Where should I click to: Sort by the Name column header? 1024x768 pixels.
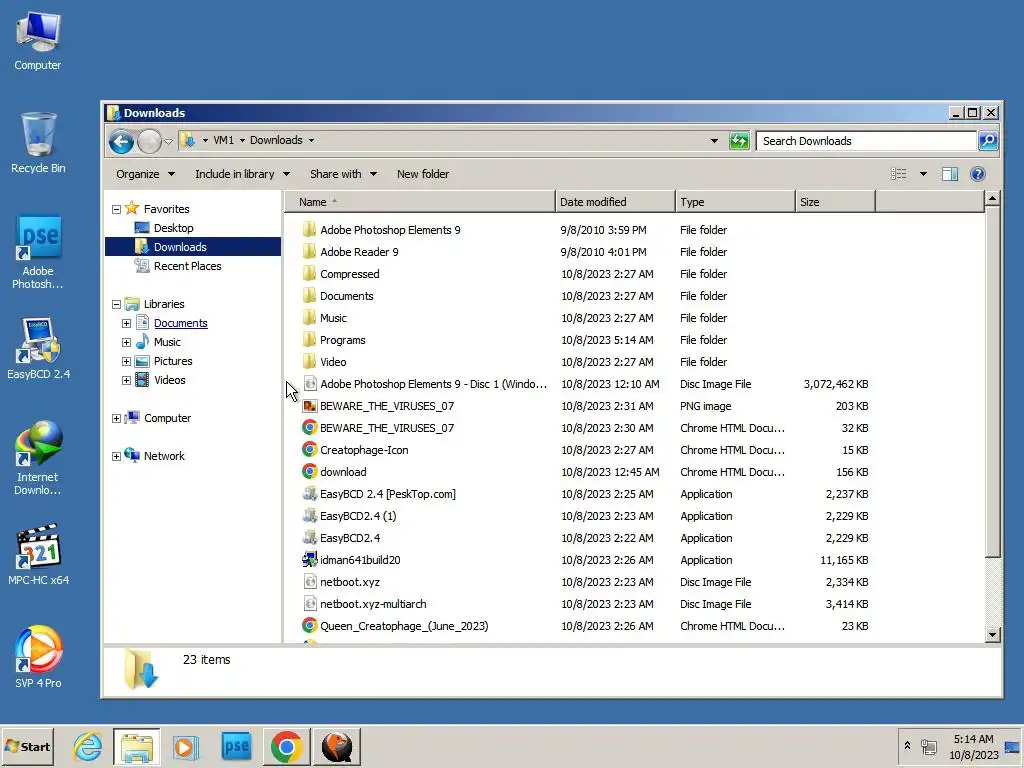click(x=419, y=202)
